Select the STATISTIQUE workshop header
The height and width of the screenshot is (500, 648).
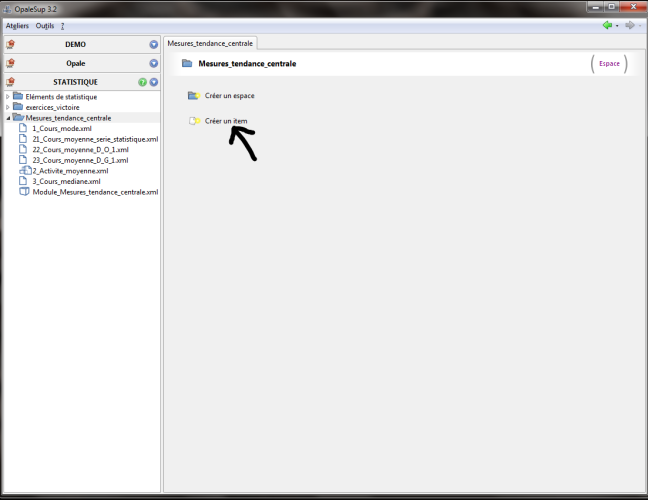point(82,82)
